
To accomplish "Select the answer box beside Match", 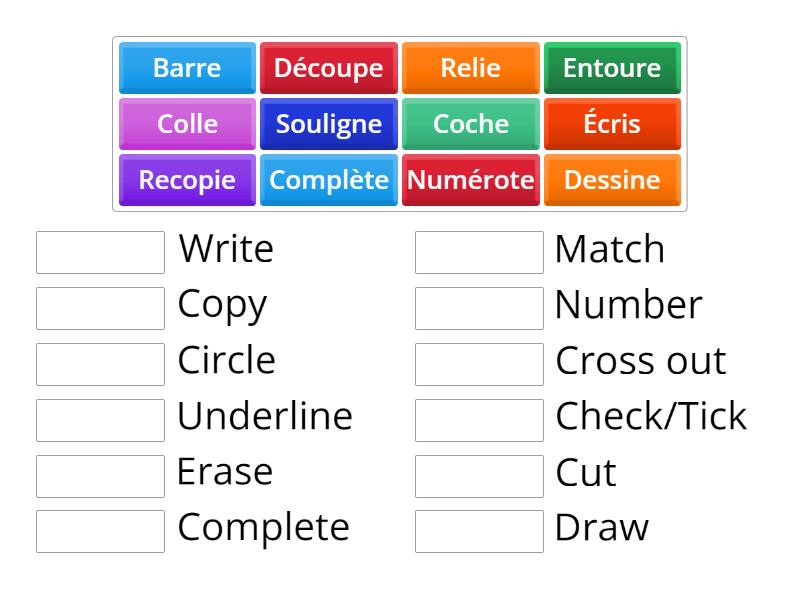I will coord(479,250).
